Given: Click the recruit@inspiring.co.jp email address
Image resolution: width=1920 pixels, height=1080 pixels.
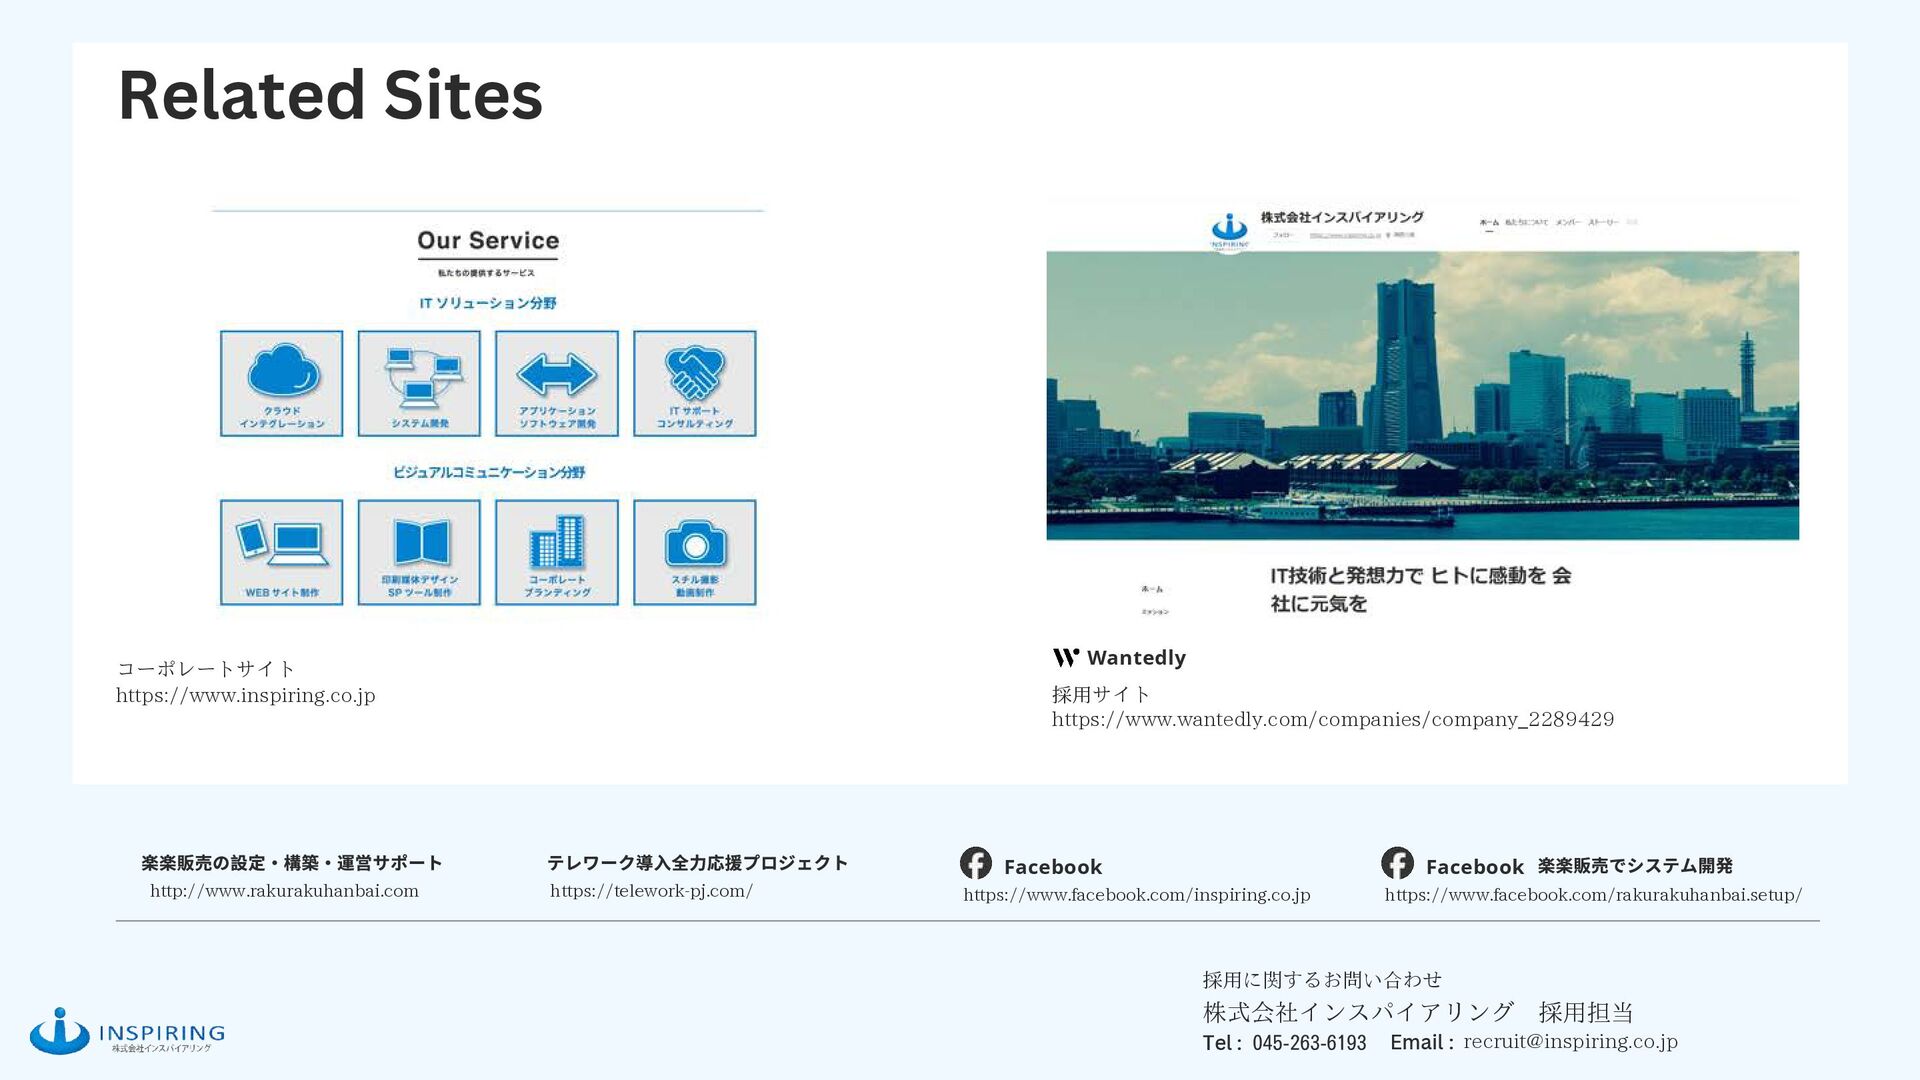Looking at the screenshot, I should 1570,1041.
